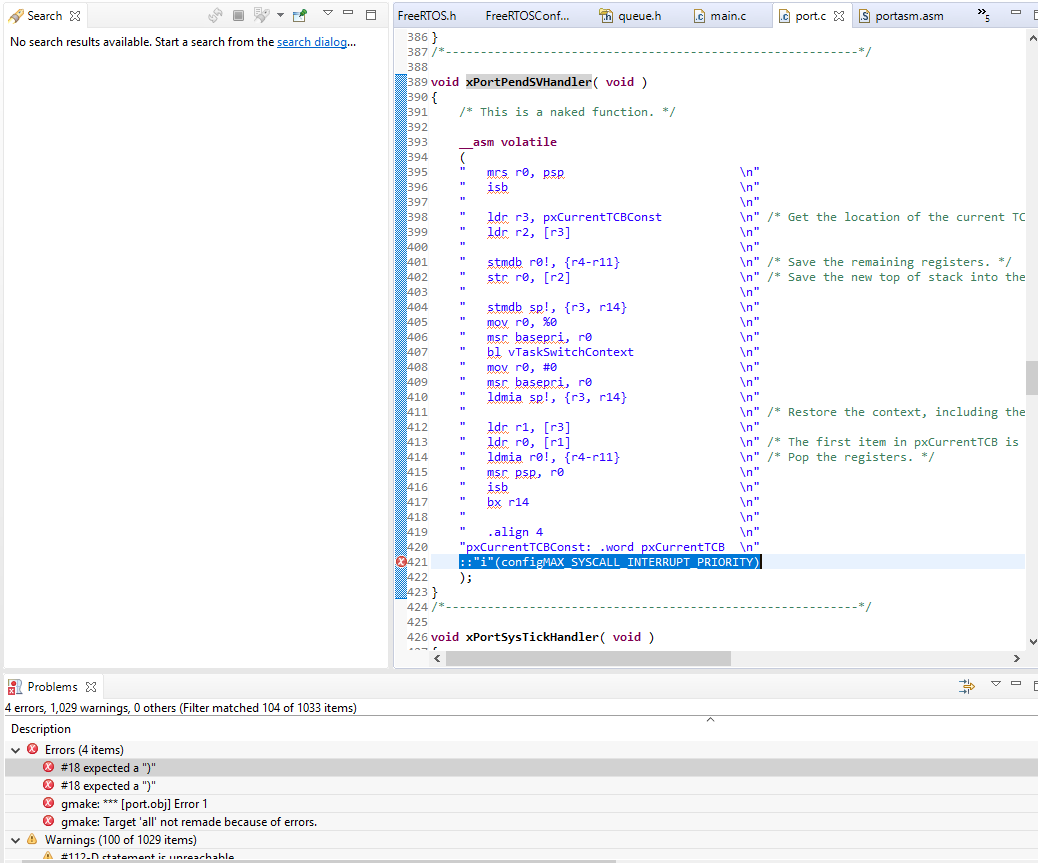Select the 'gmake: *** [port.obj] Error 1' entry

[520, 803]
